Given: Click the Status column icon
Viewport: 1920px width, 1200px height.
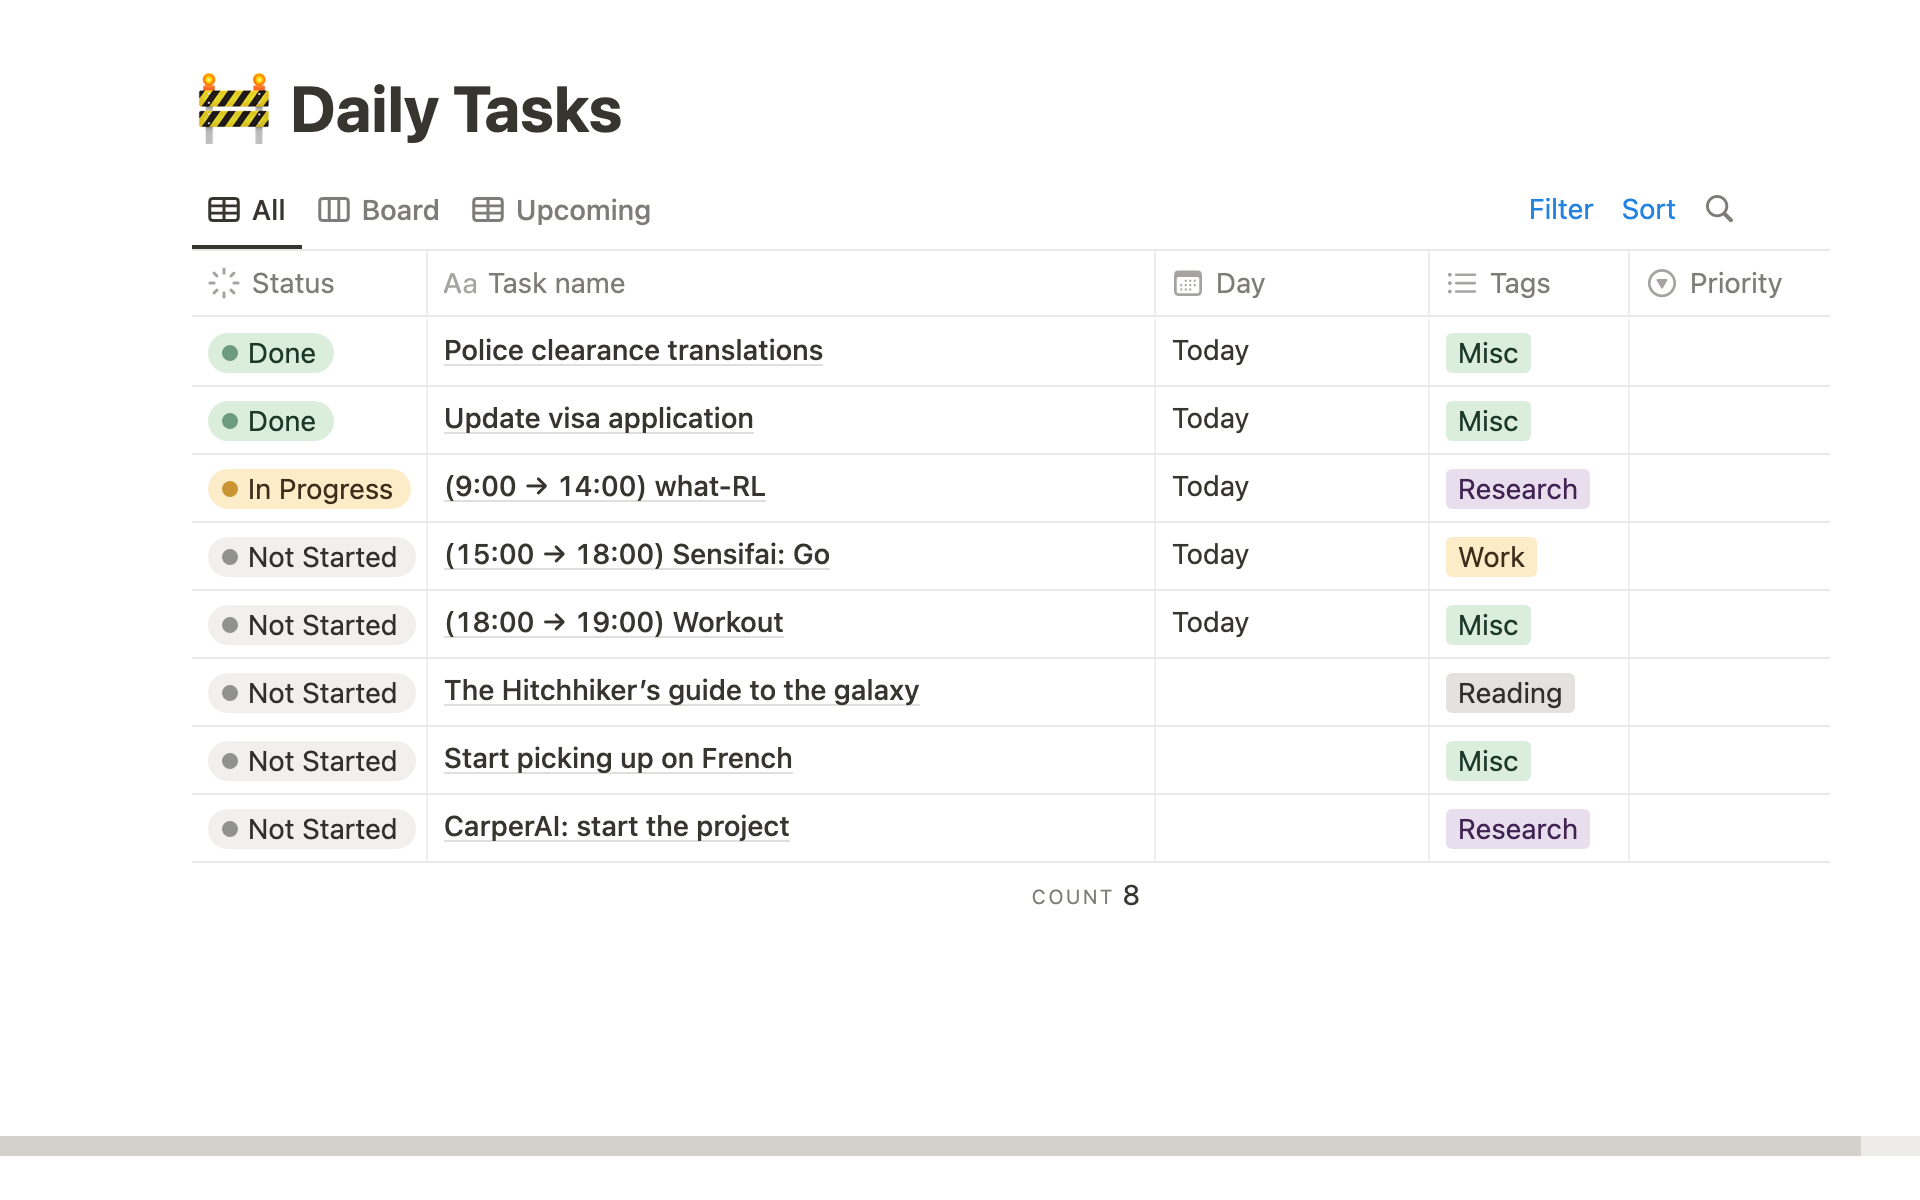Looking at the screenshot, I should tap(224, 283).
